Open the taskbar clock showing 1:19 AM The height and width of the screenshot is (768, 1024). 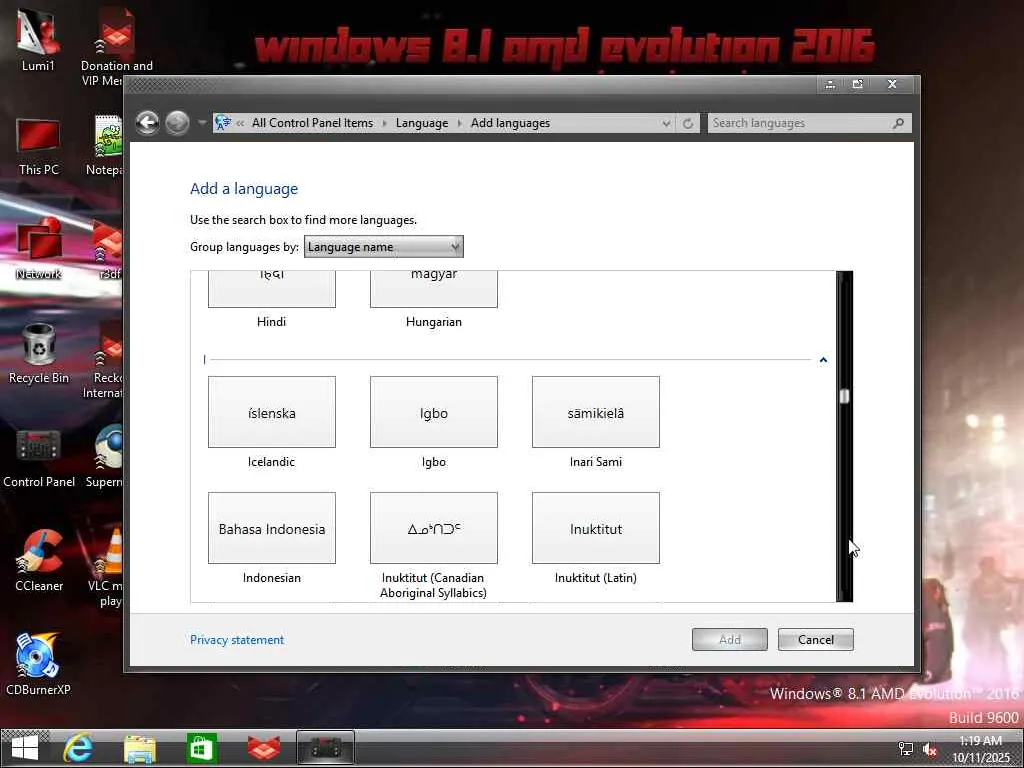981,749
